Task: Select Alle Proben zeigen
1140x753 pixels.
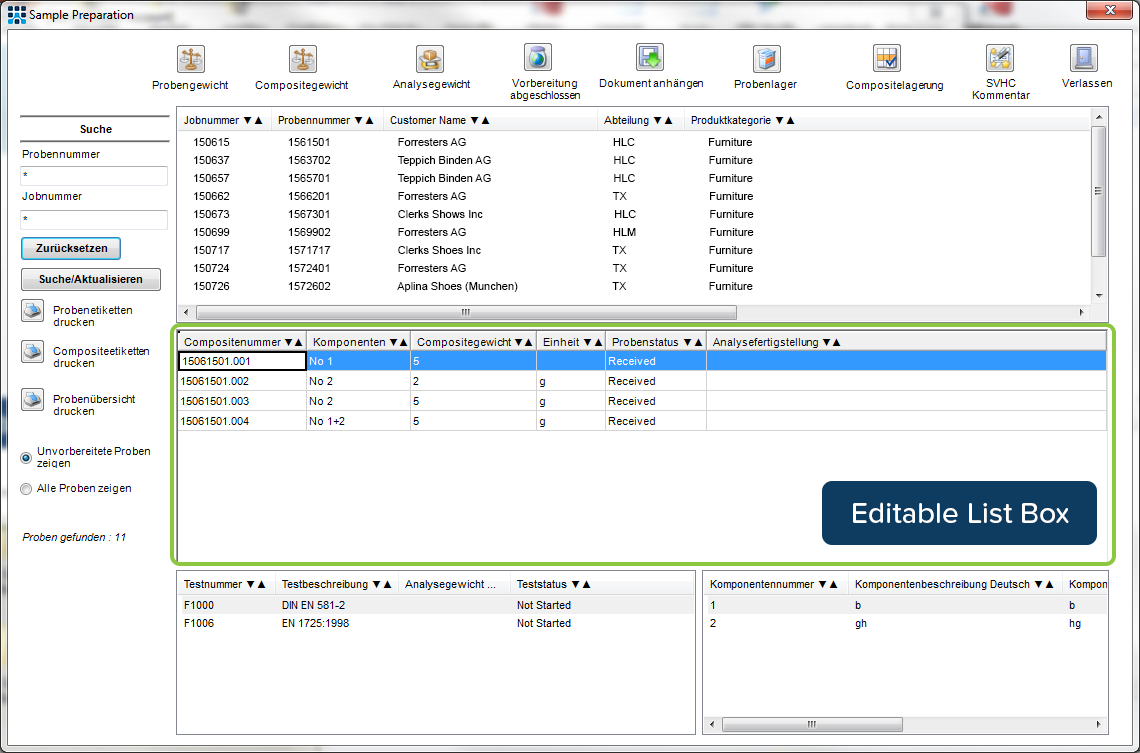Action: click(x=24, y=488)
